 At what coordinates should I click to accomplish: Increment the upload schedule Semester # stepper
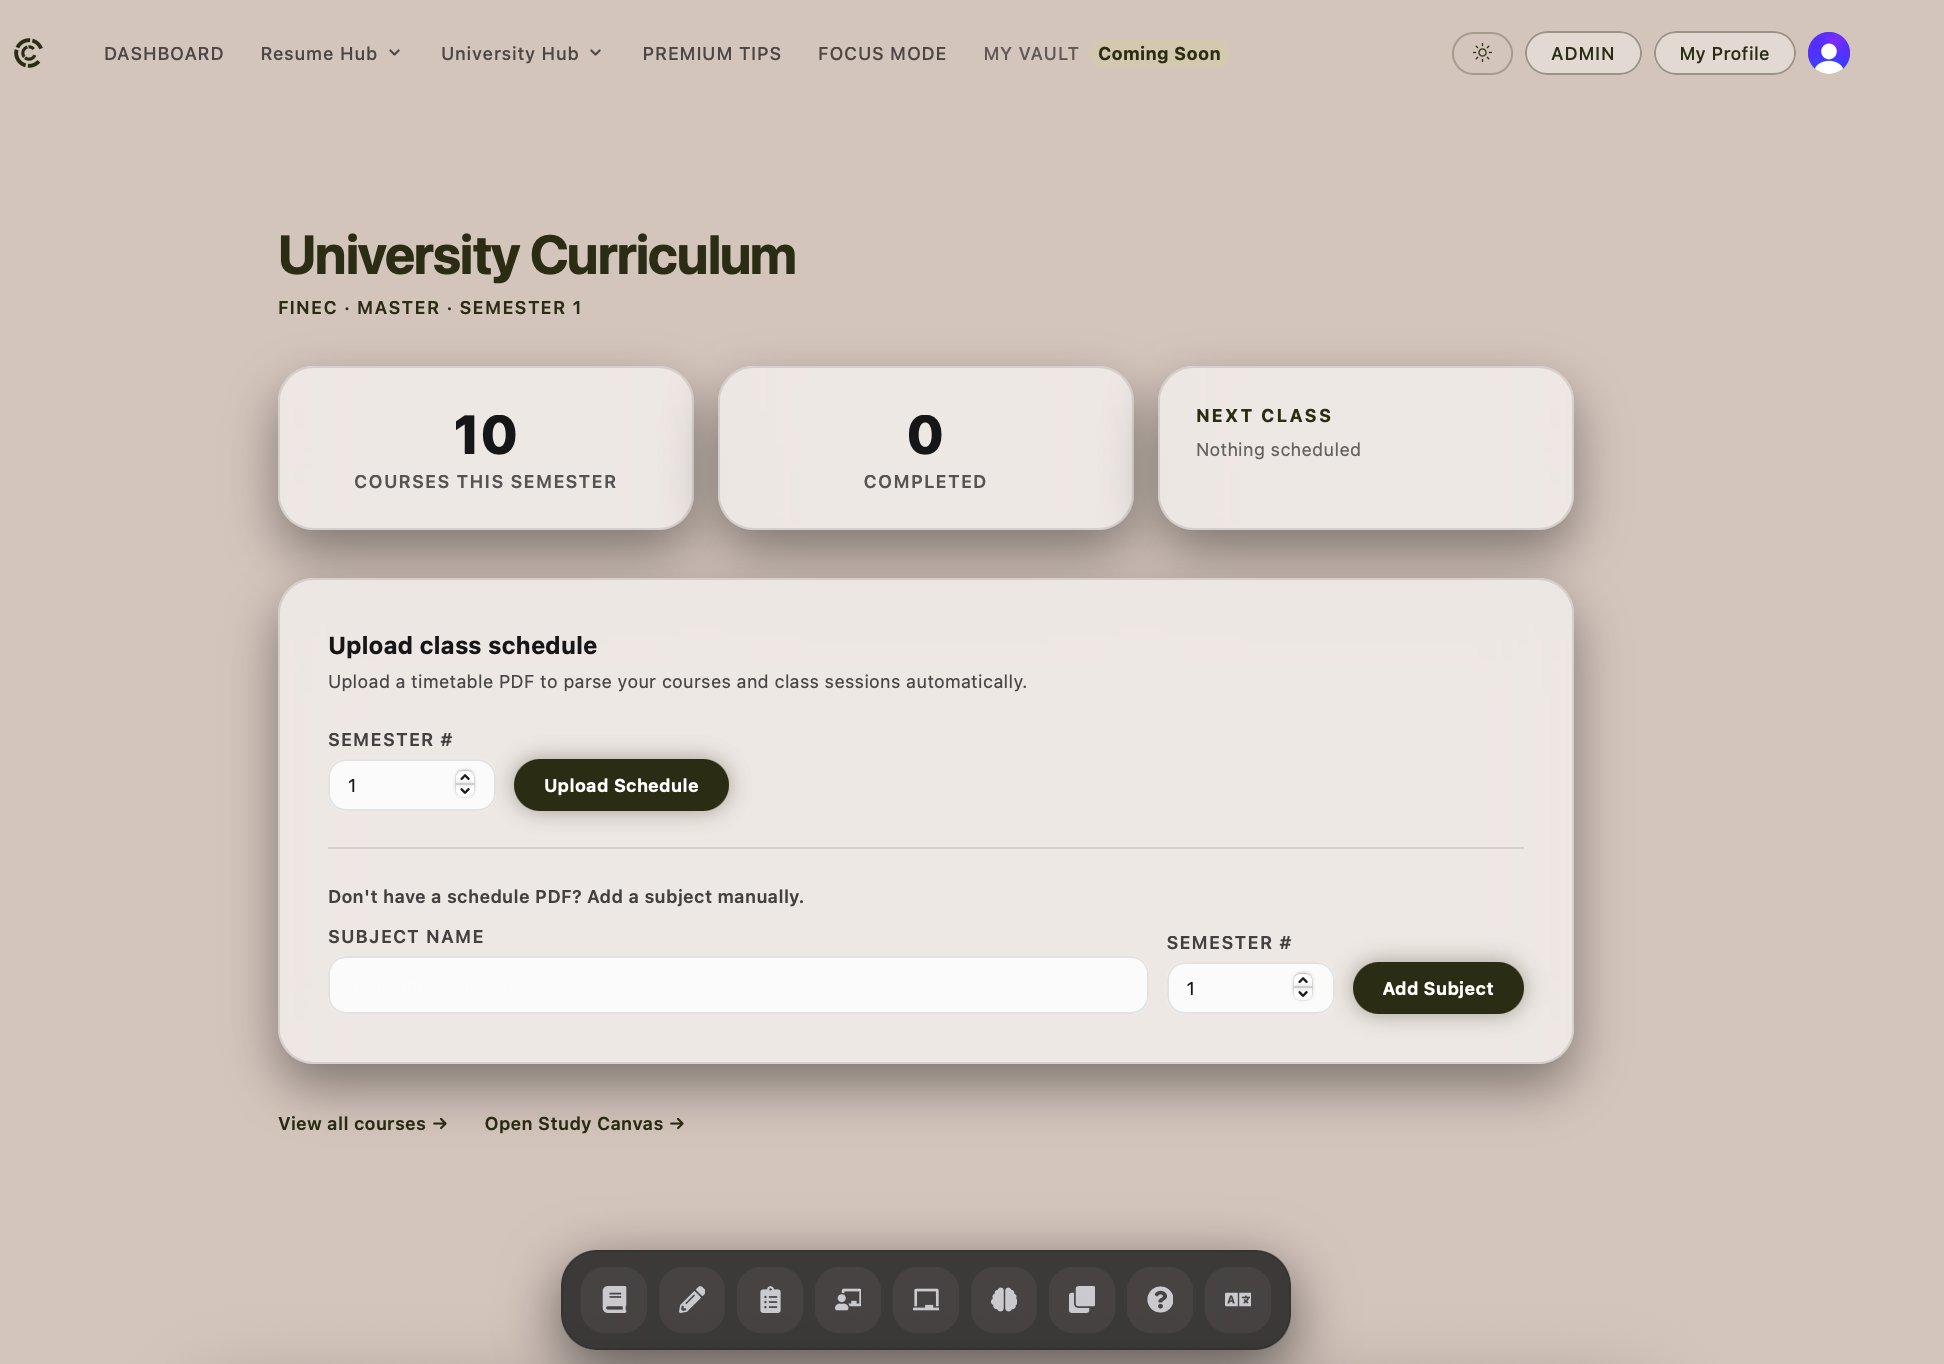pos(465,777)
